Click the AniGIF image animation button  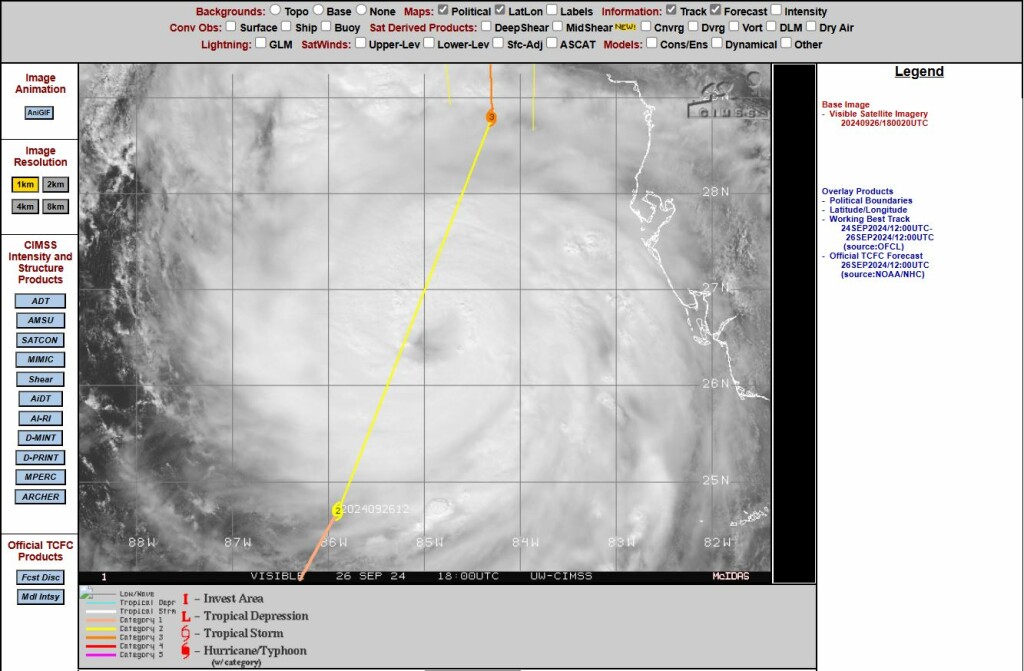click(39, 113)
